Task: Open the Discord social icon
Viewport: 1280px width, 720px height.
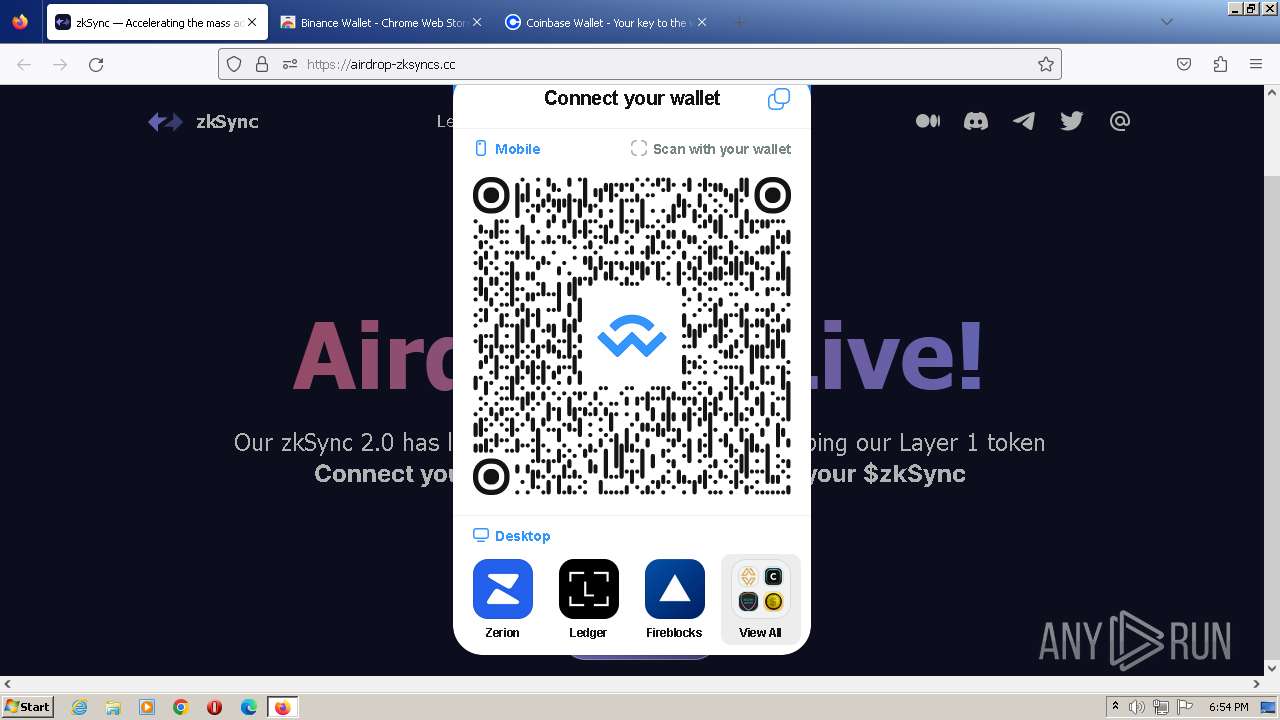Action: click(x=976, y=121)
